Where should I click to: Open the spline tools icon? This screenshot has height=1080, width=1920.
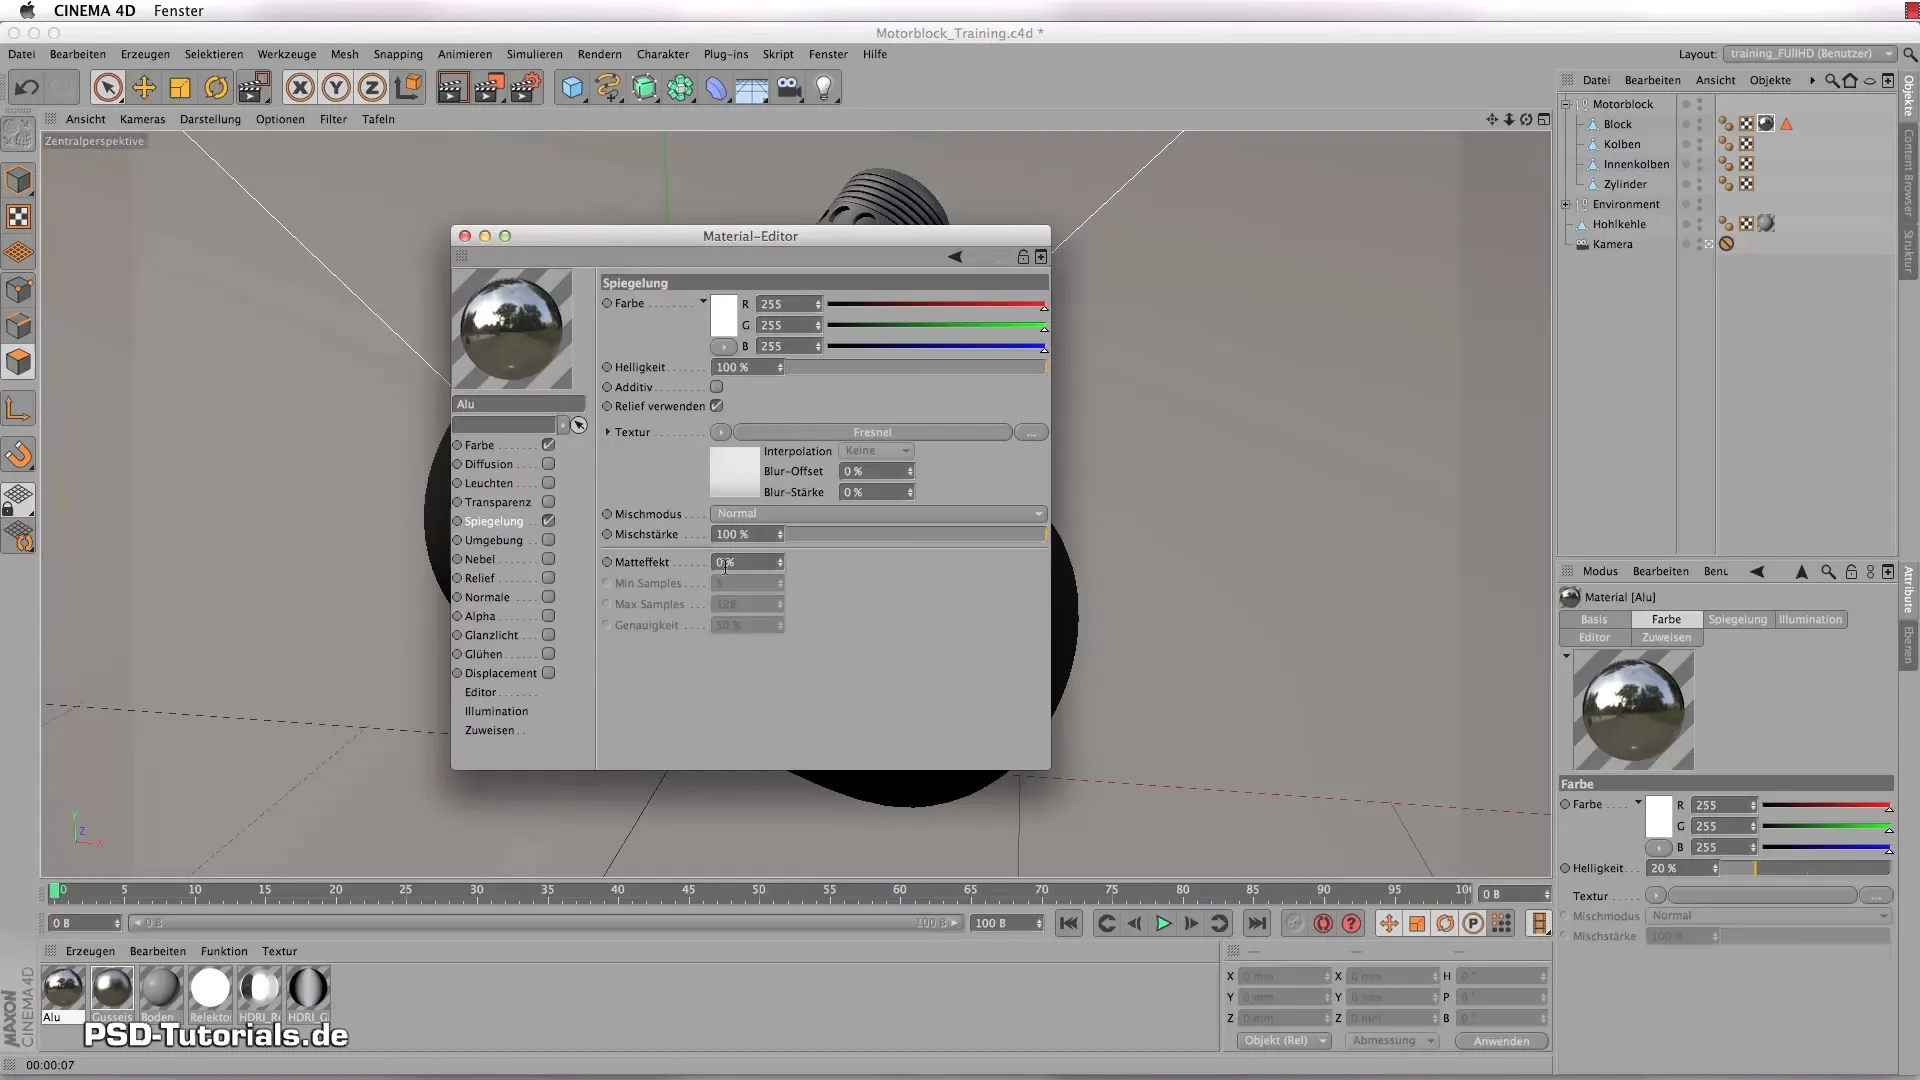608,88
